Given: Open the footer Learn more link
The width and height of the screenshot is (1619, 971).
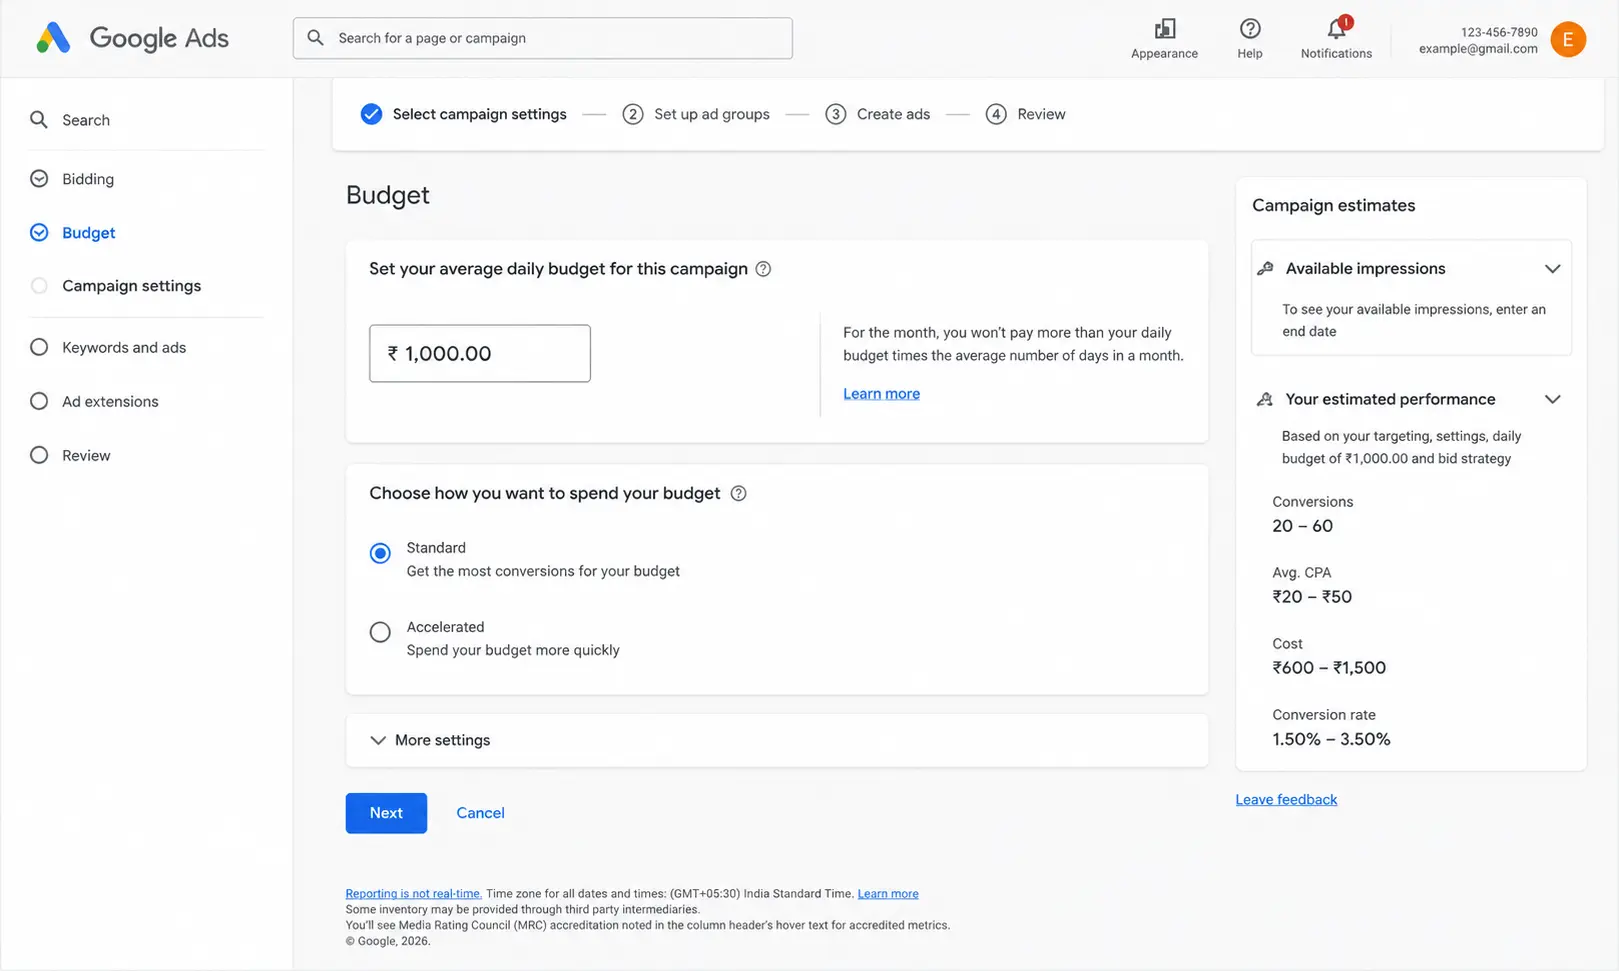Looking at the screenshot, I should tap(888, 894).
